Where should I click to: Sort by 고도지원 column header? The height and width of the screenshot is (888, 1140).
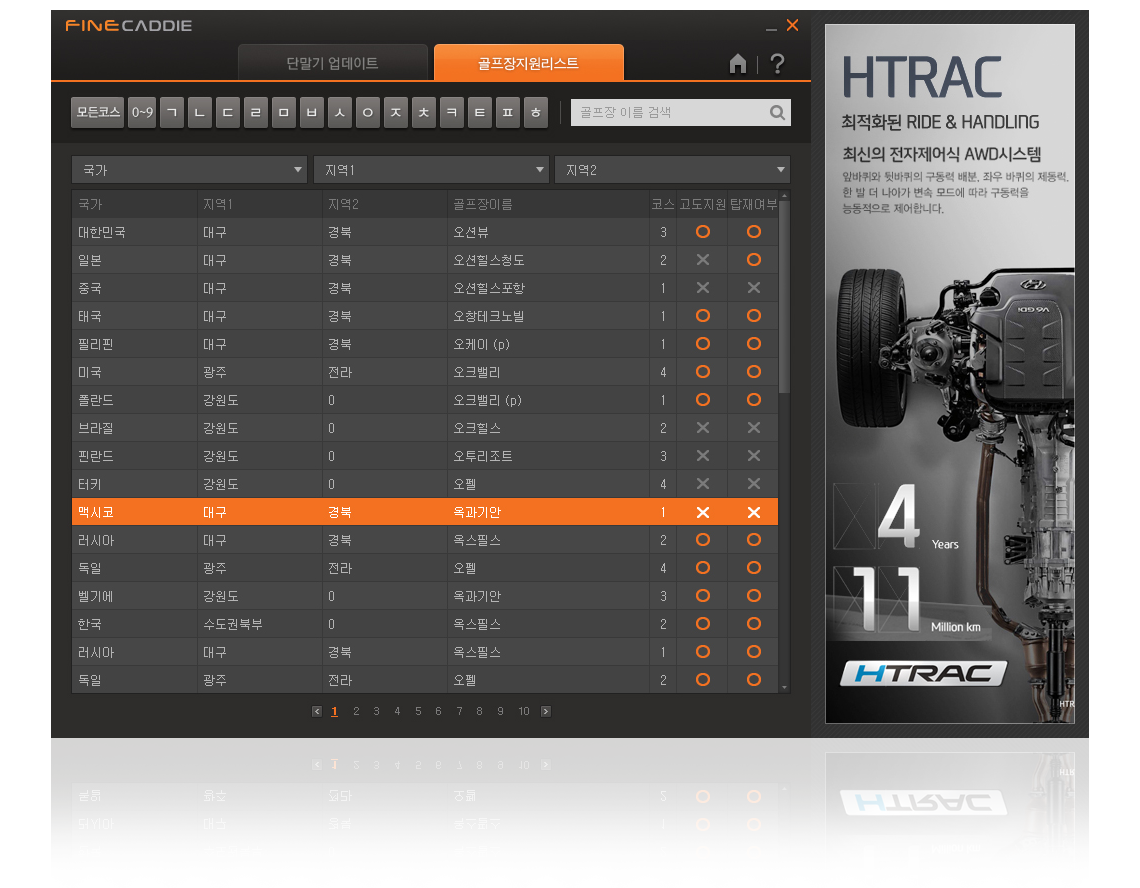coord(702,204)
